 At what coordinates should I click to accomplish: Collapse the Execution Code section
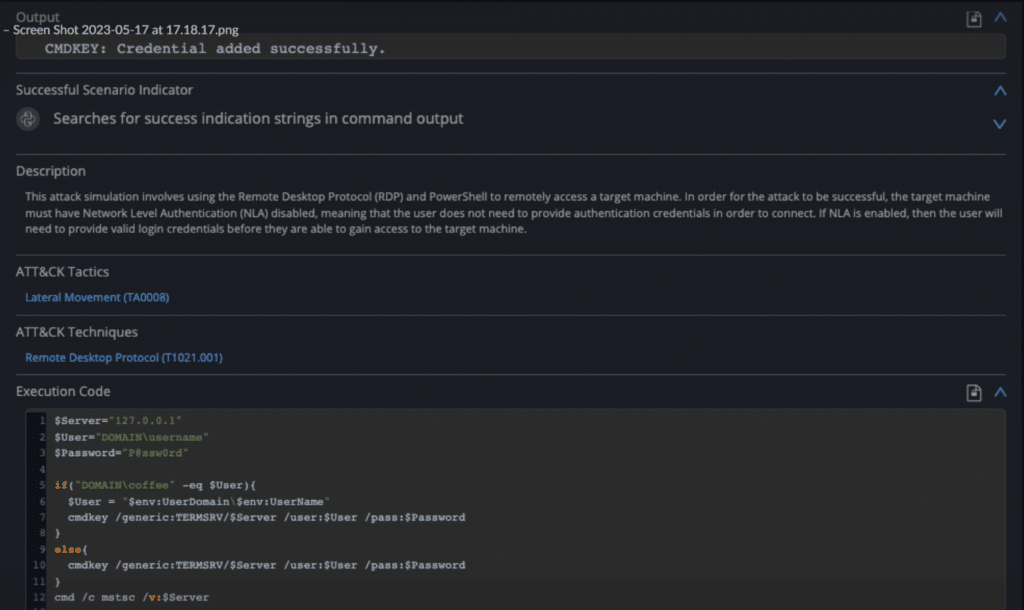[1000, 393]
